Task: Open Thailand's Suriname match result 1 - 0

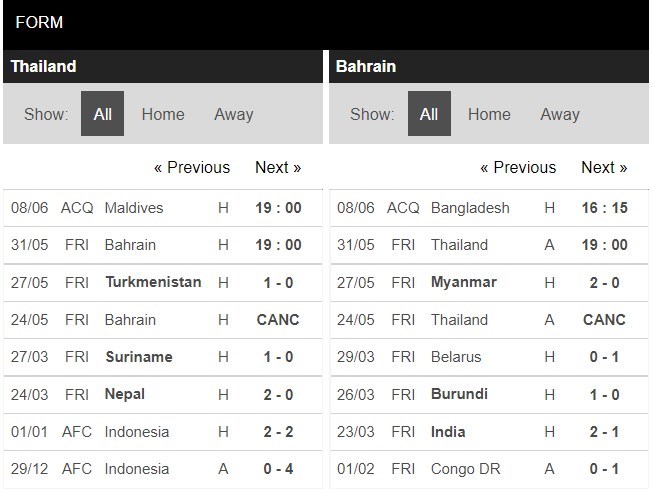Action: [278, 357]
